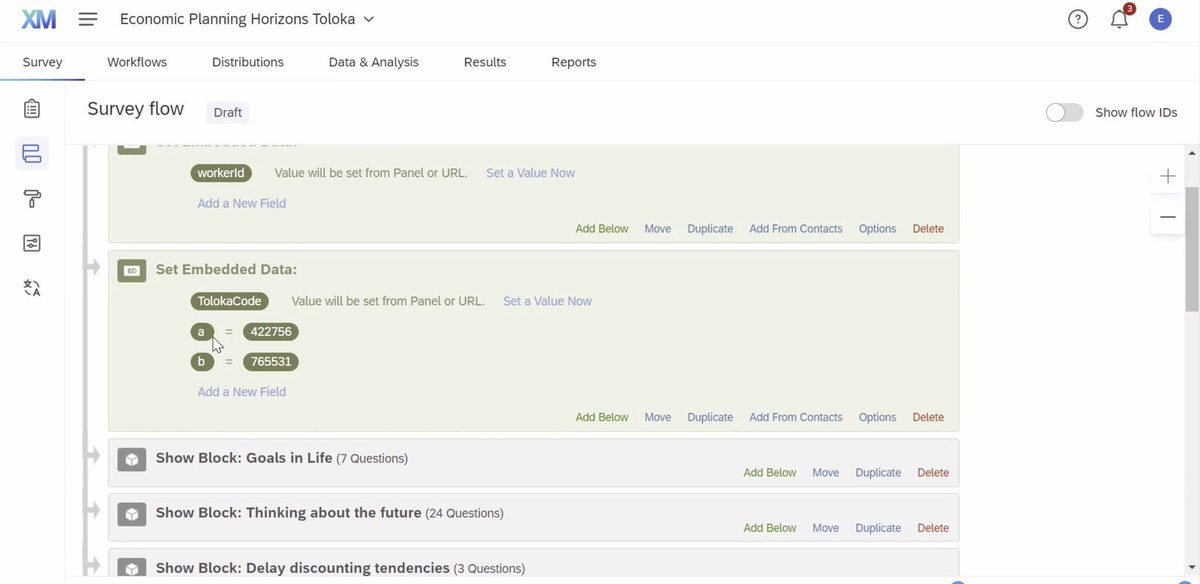Screen dimensions: 1200x584
Task: Edit the field name pill a
Action: coord(202,332)
